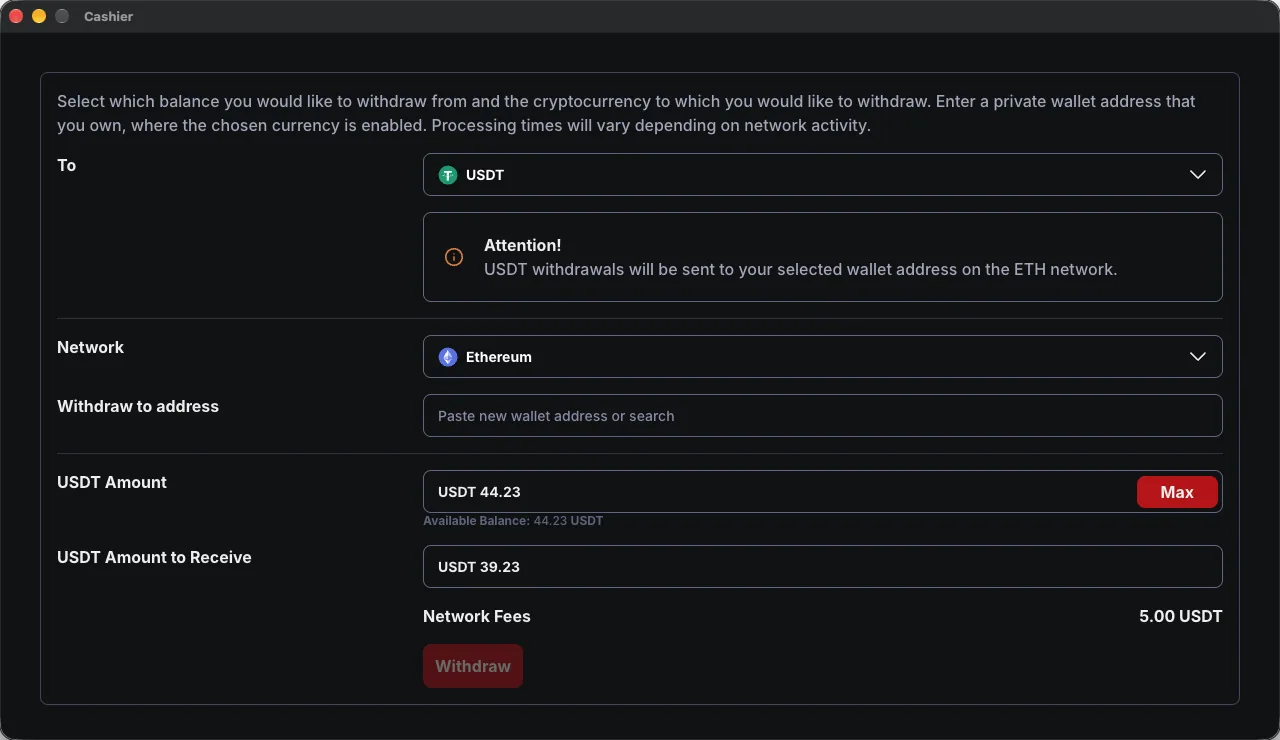Click the Network Fees label
Viewport: 1280px width, 740px height.
(477, 616)
